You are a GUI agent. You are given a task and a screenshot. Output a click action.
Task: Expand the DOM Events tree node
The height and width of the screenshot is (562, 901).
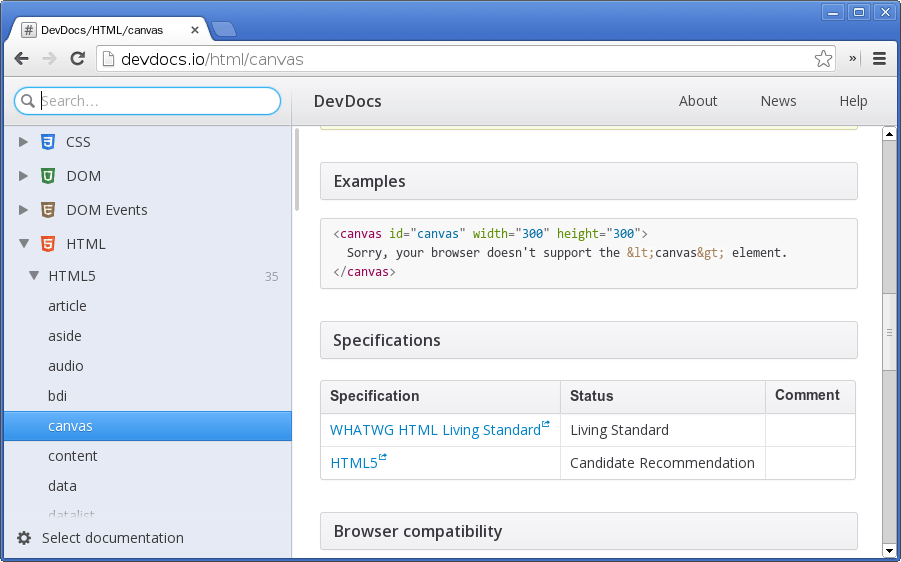[23, 210]
